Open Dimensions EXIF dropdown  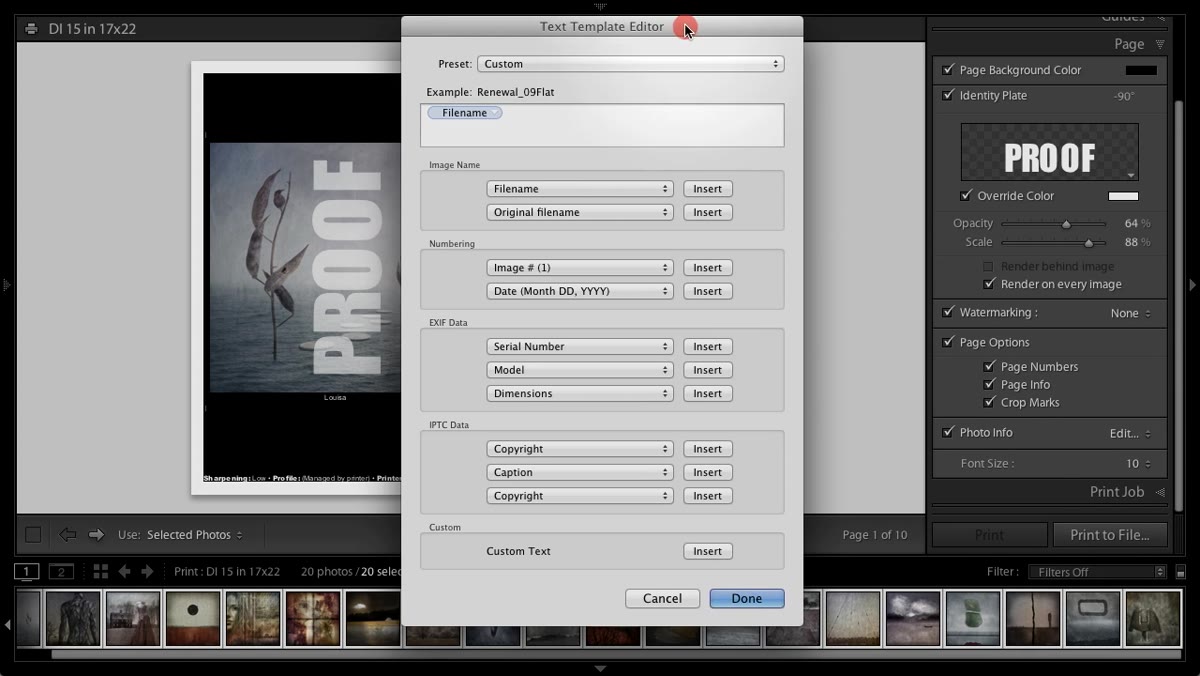coord(580,393)
